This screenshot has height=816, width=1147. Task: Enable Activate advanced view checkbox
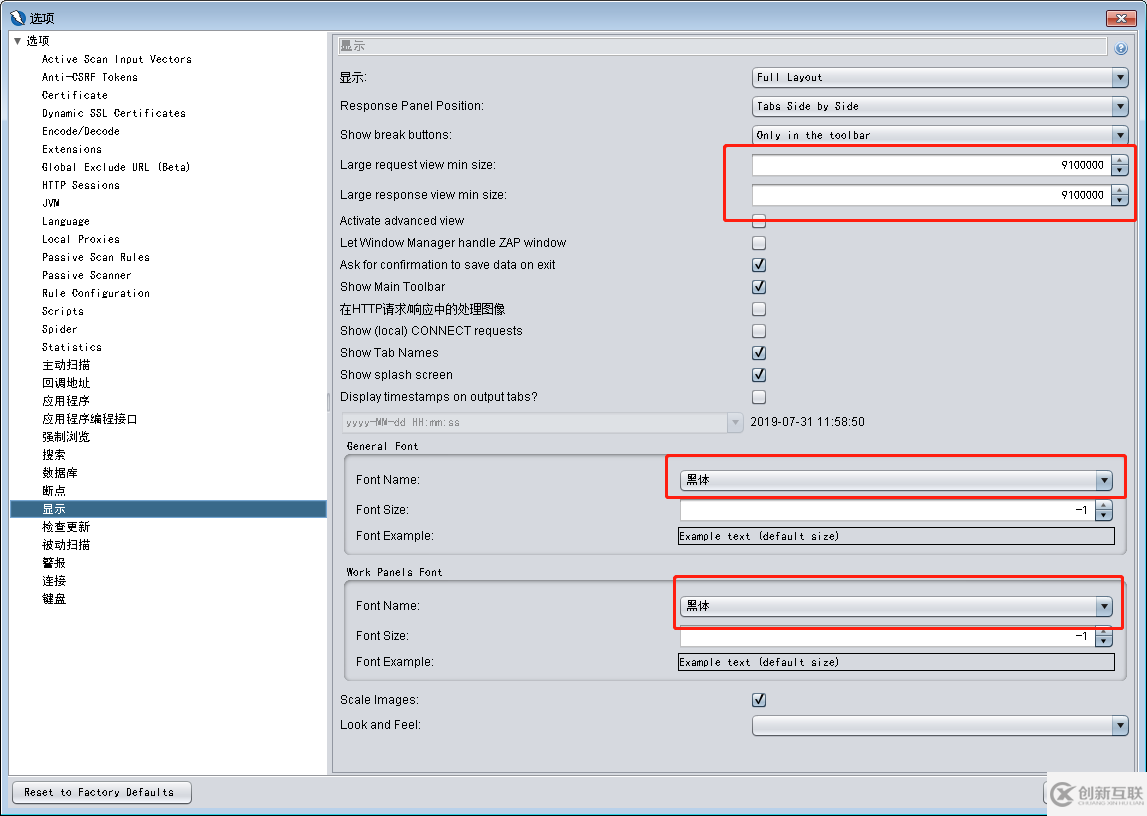coord(759,221)
